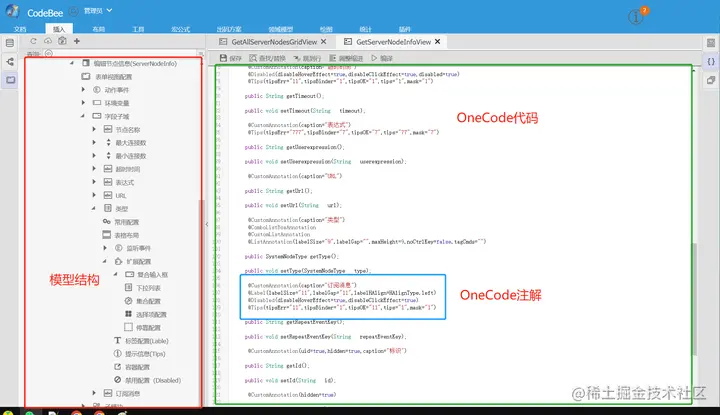This screenshot has height=415, width=720.
Task: Select 常用配置 tree node
Action: 121,222
